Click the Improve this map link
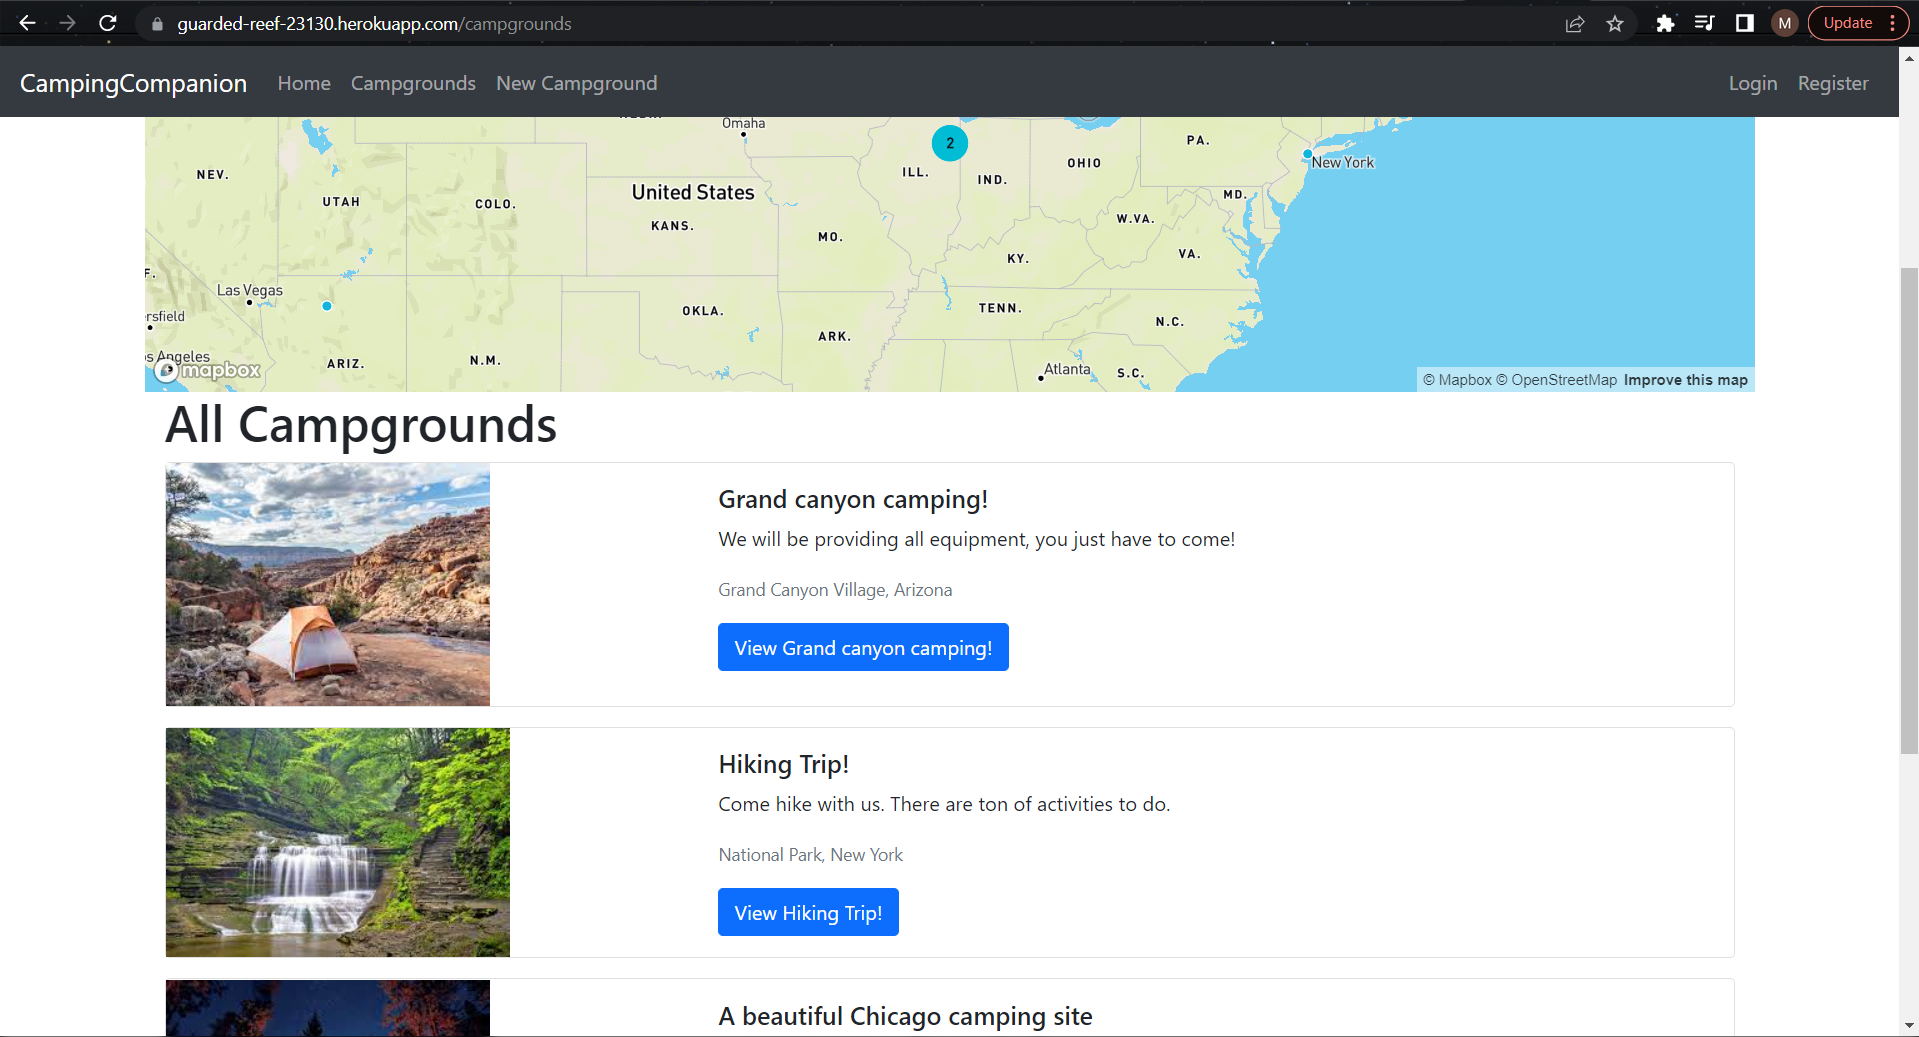 pyautogui.click(x=1685, y=379)
